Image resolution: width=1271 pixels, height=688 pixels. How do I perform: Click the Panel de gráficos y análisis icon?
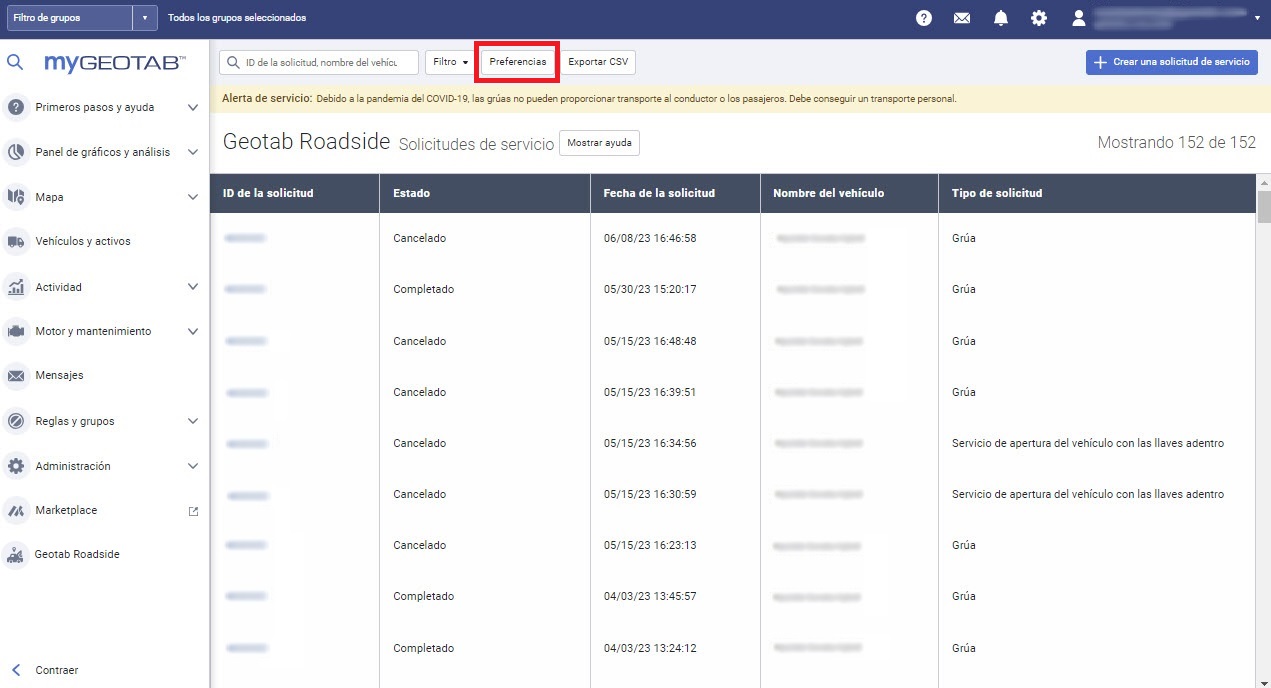16,152
